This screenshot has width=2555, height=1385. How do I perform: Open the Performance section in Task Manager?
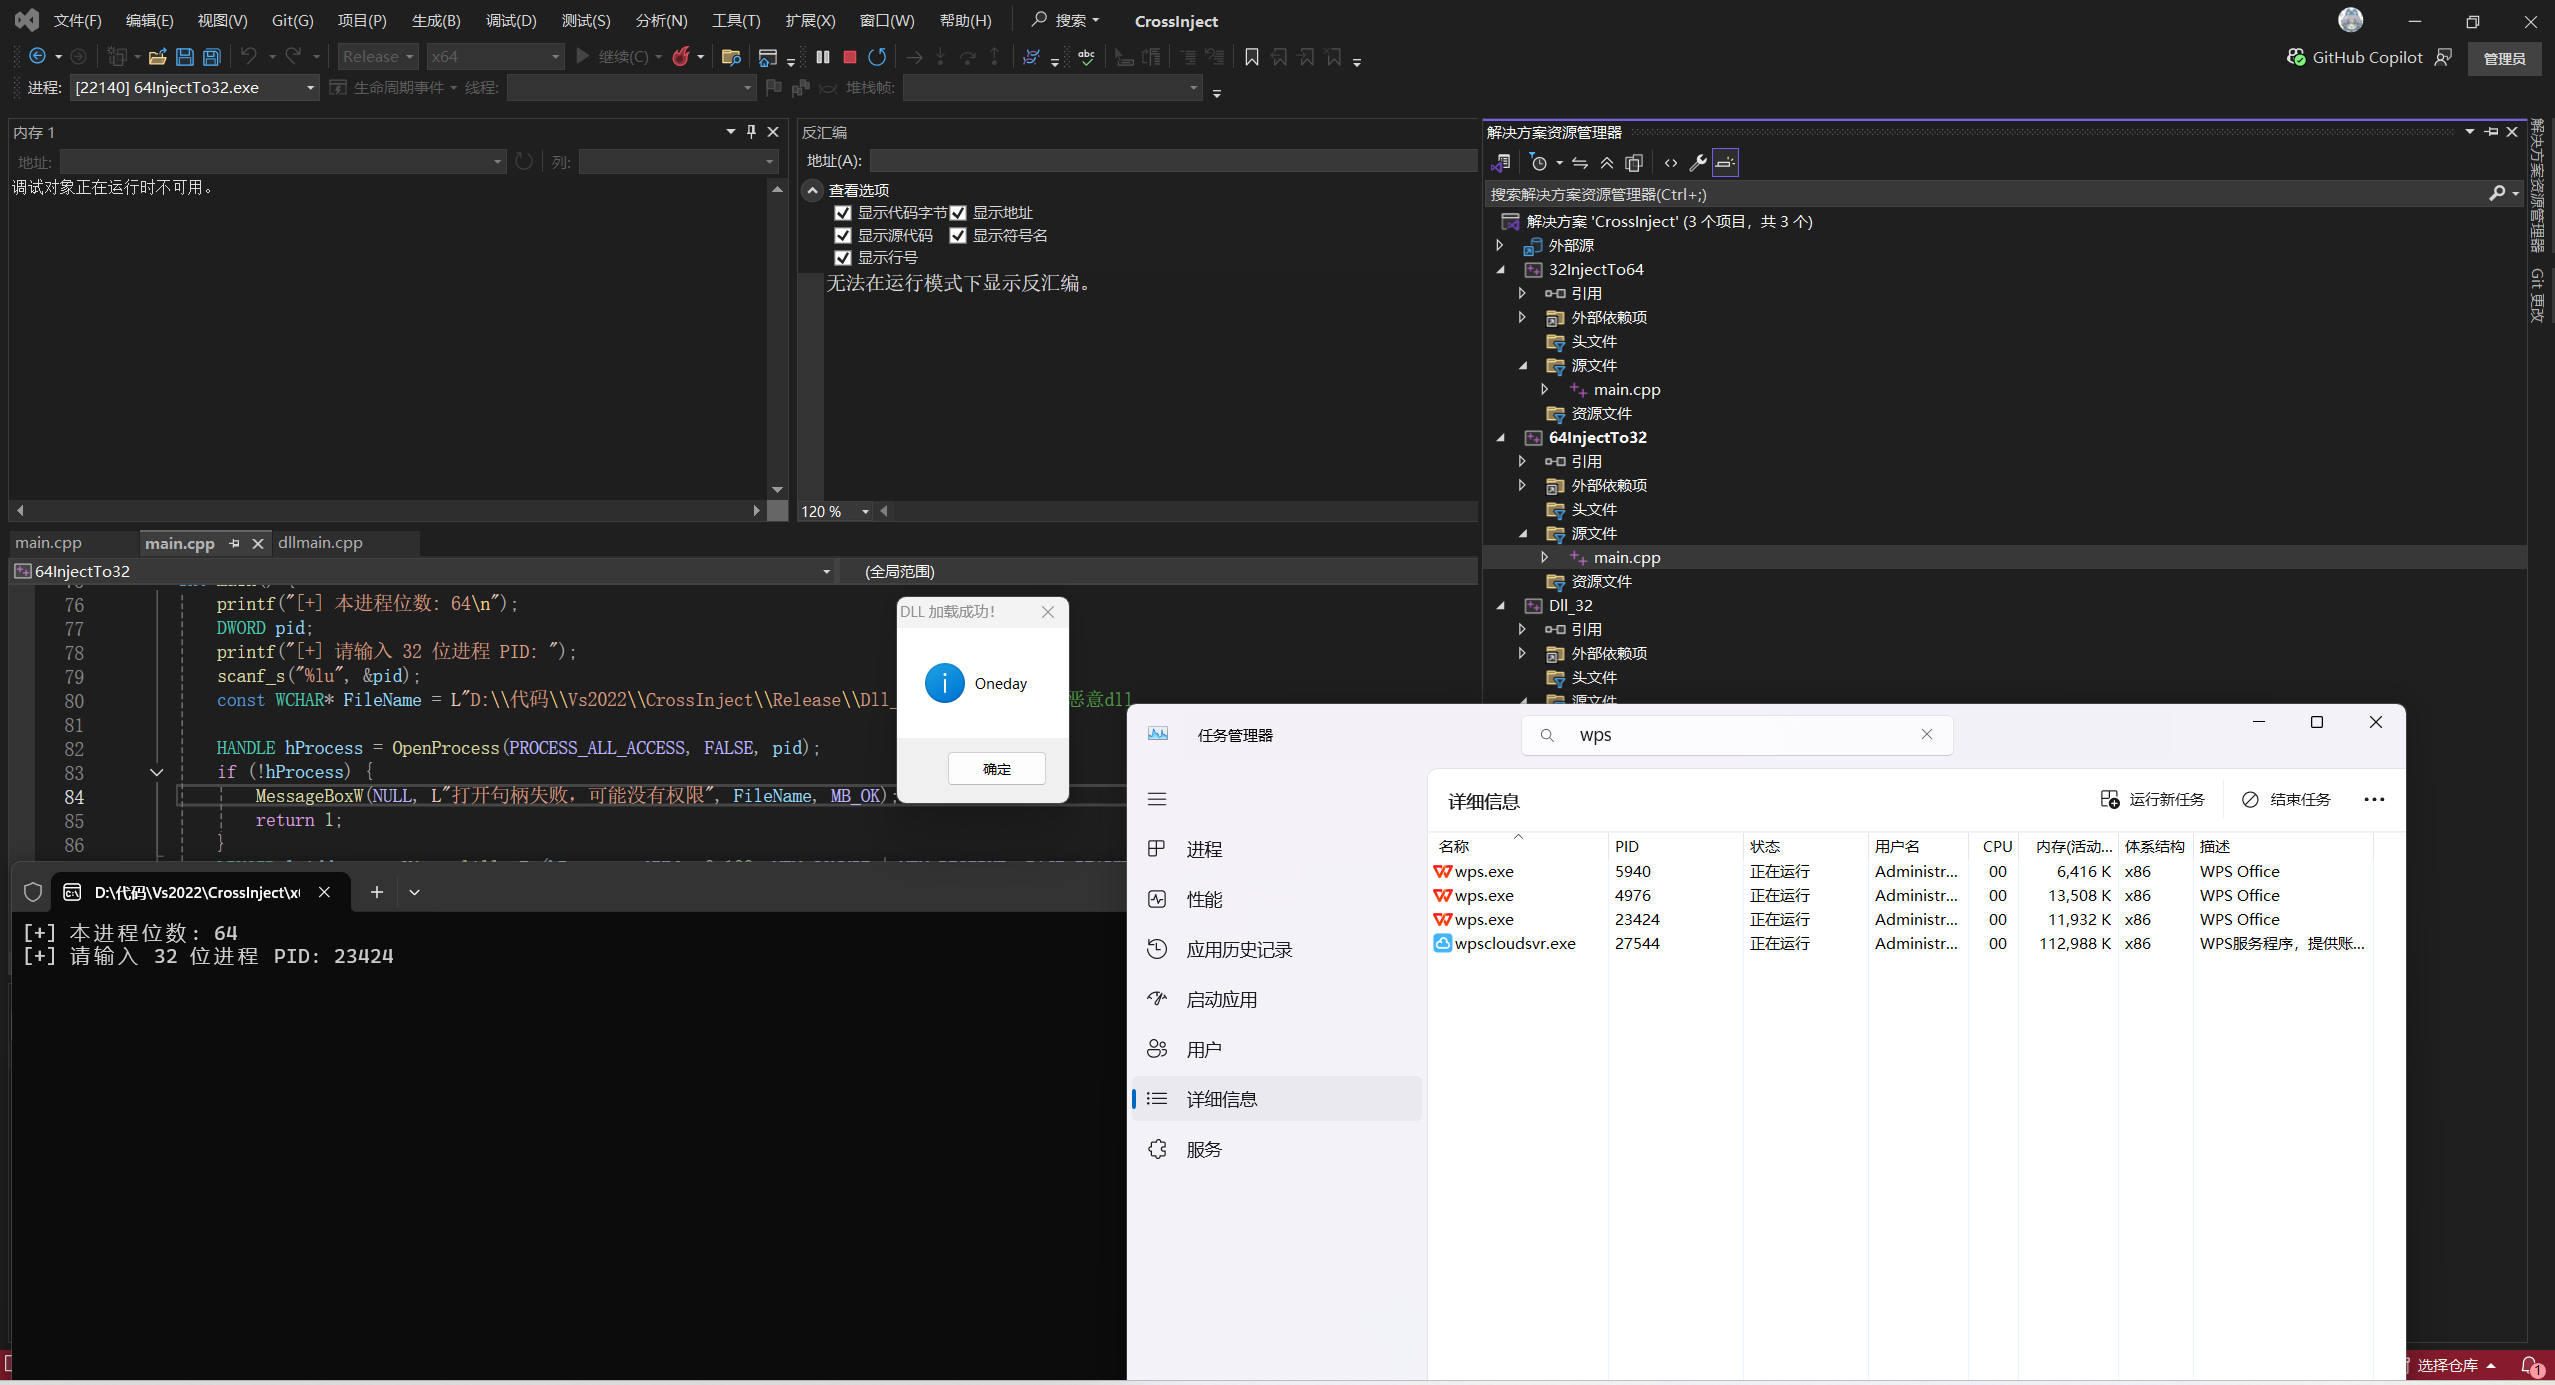tap(1204, 899)
